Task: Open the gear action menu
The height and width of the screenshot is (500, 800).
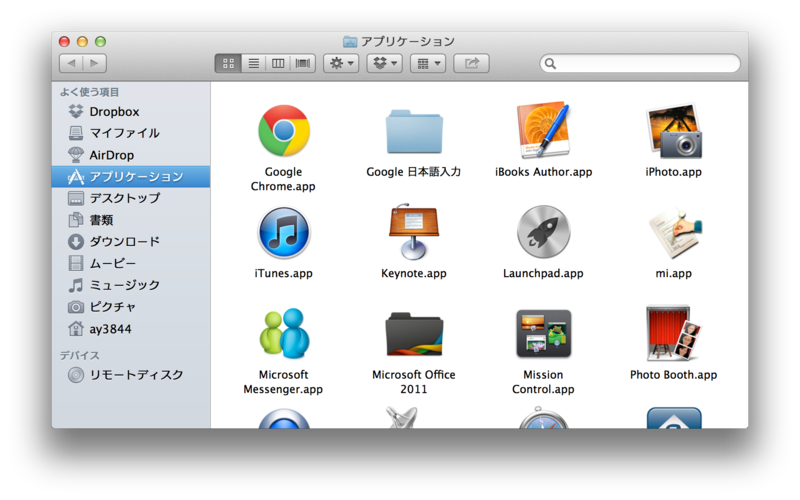Action: click(341, 63)
